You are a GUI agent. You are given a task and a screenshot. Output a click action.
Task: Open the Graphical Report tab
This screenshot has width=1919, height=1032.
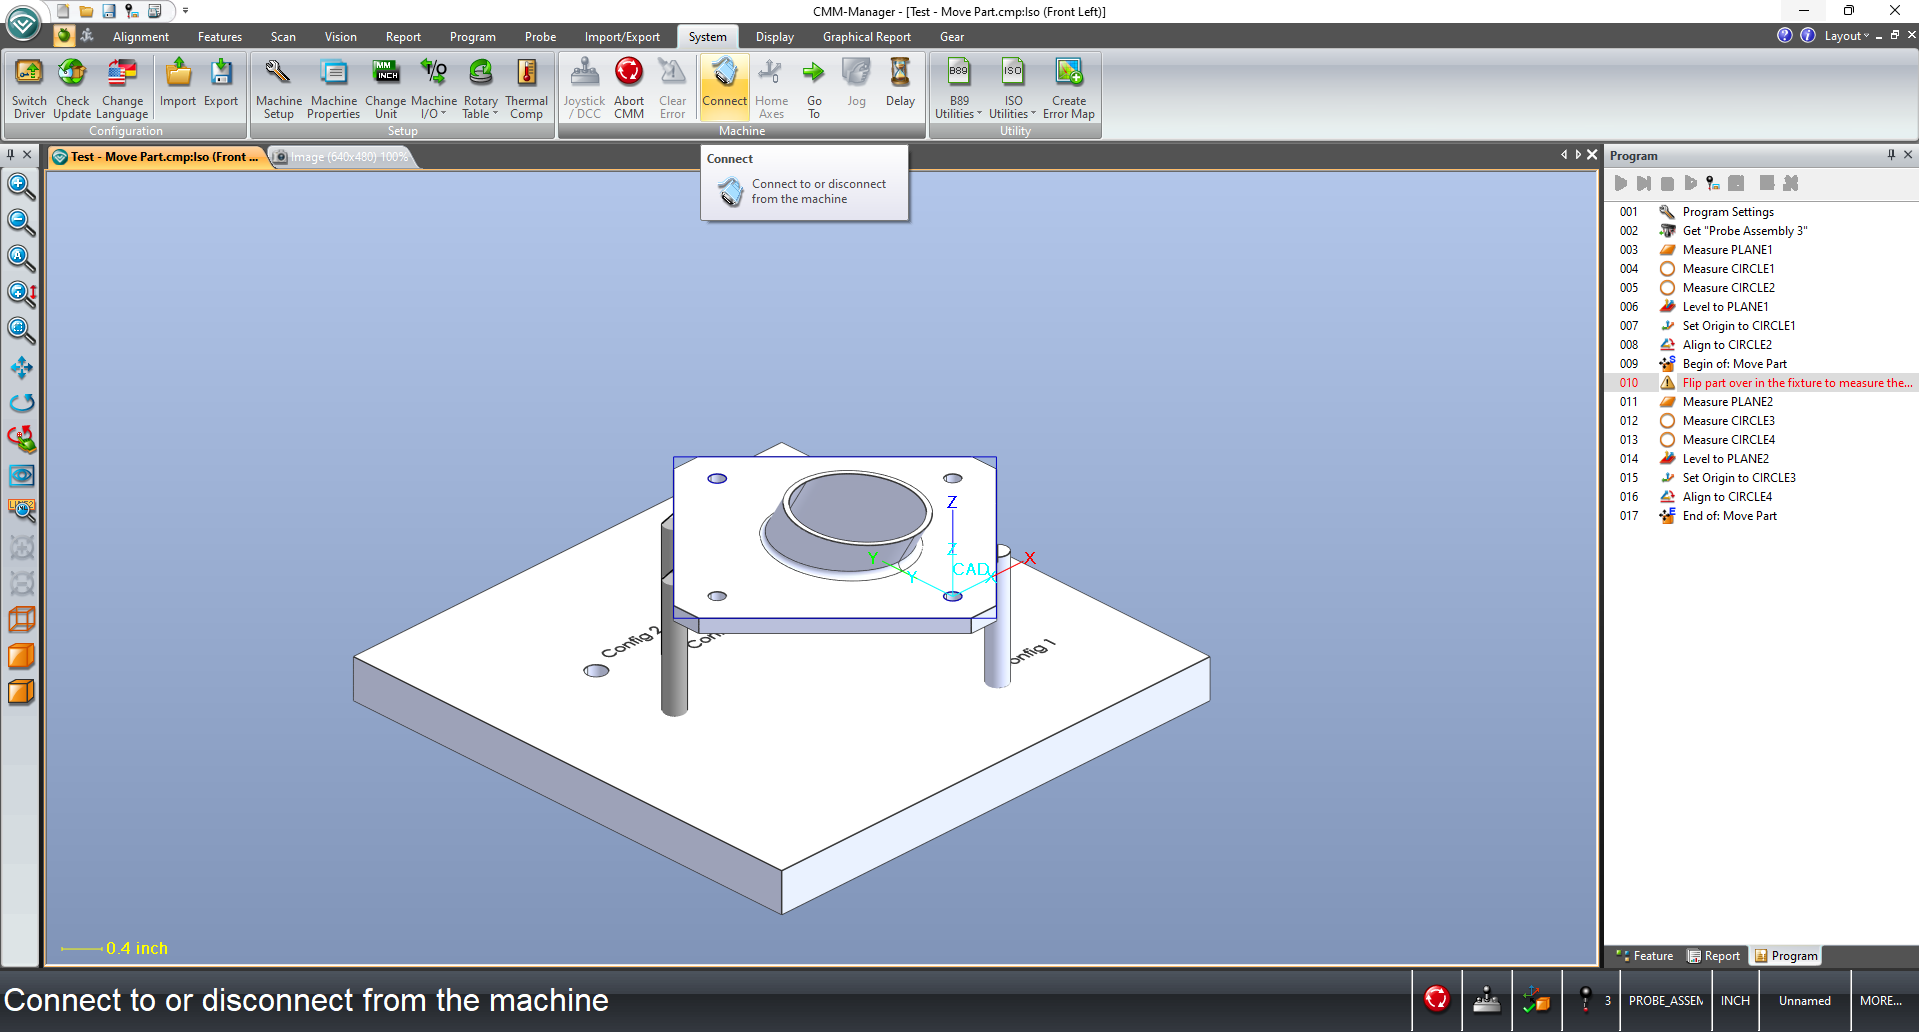point(867,37)
